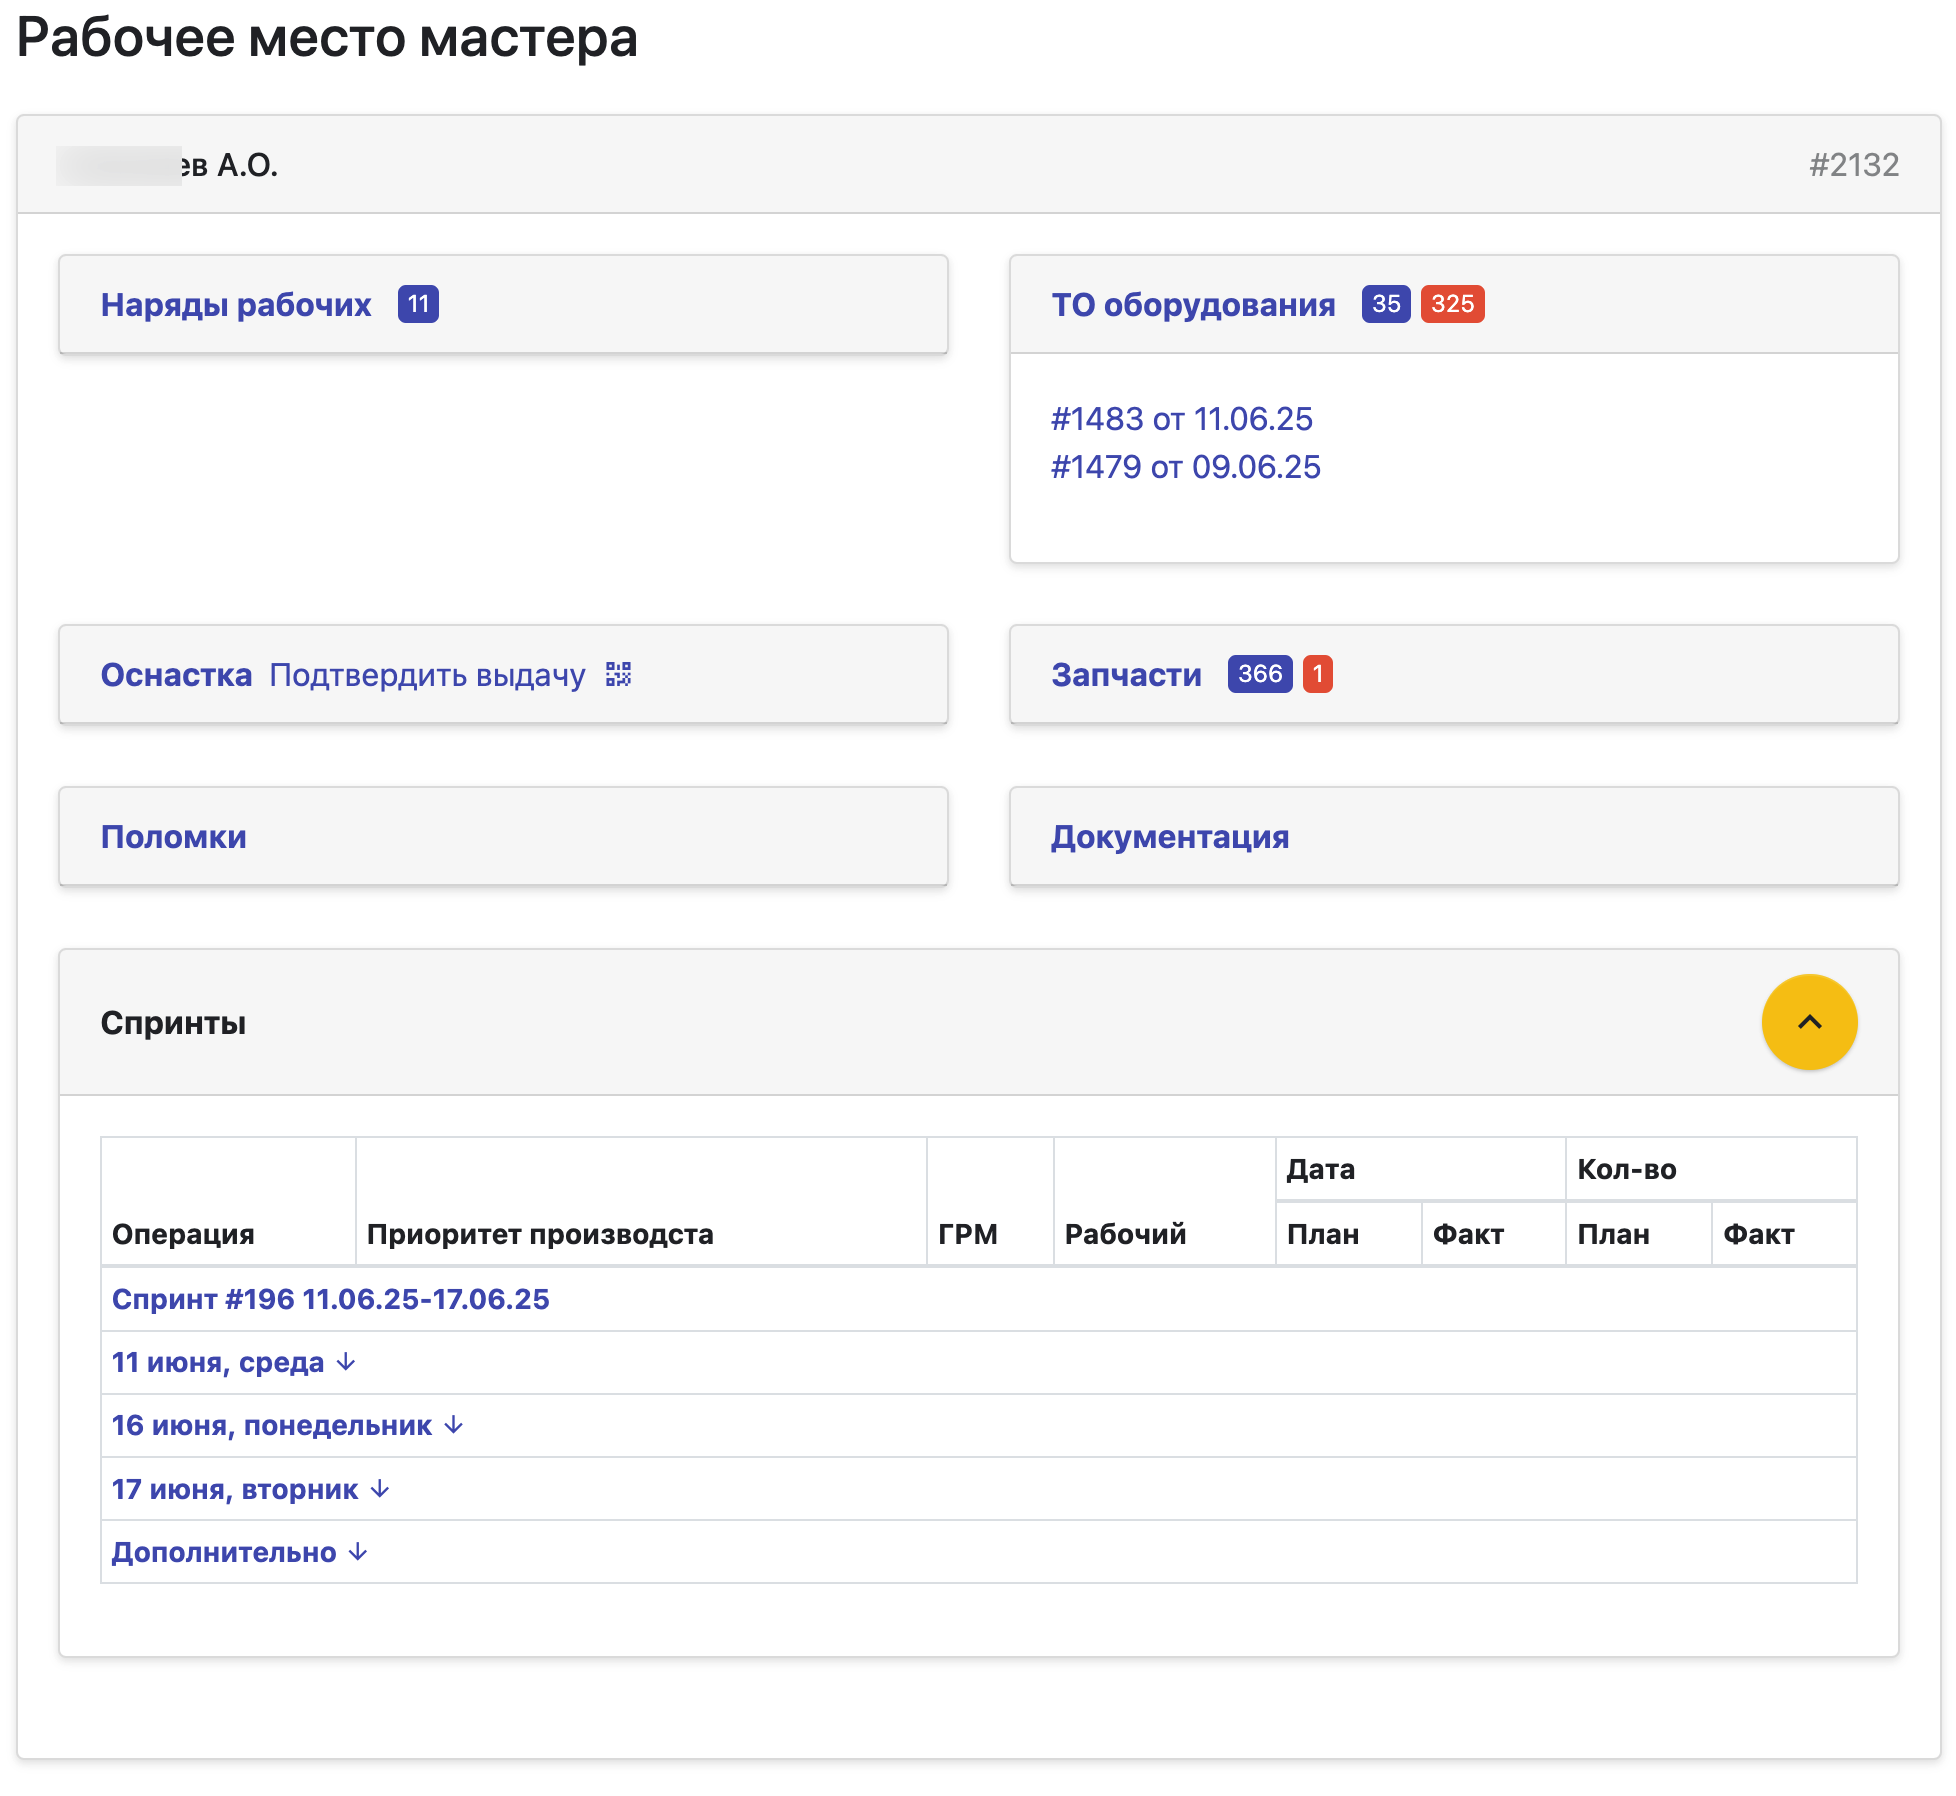Image resolution: width=1956 pixels, height=1796 pixels.
Task: Click the #2132 identifier in the header
Action: pos(1854,165)
